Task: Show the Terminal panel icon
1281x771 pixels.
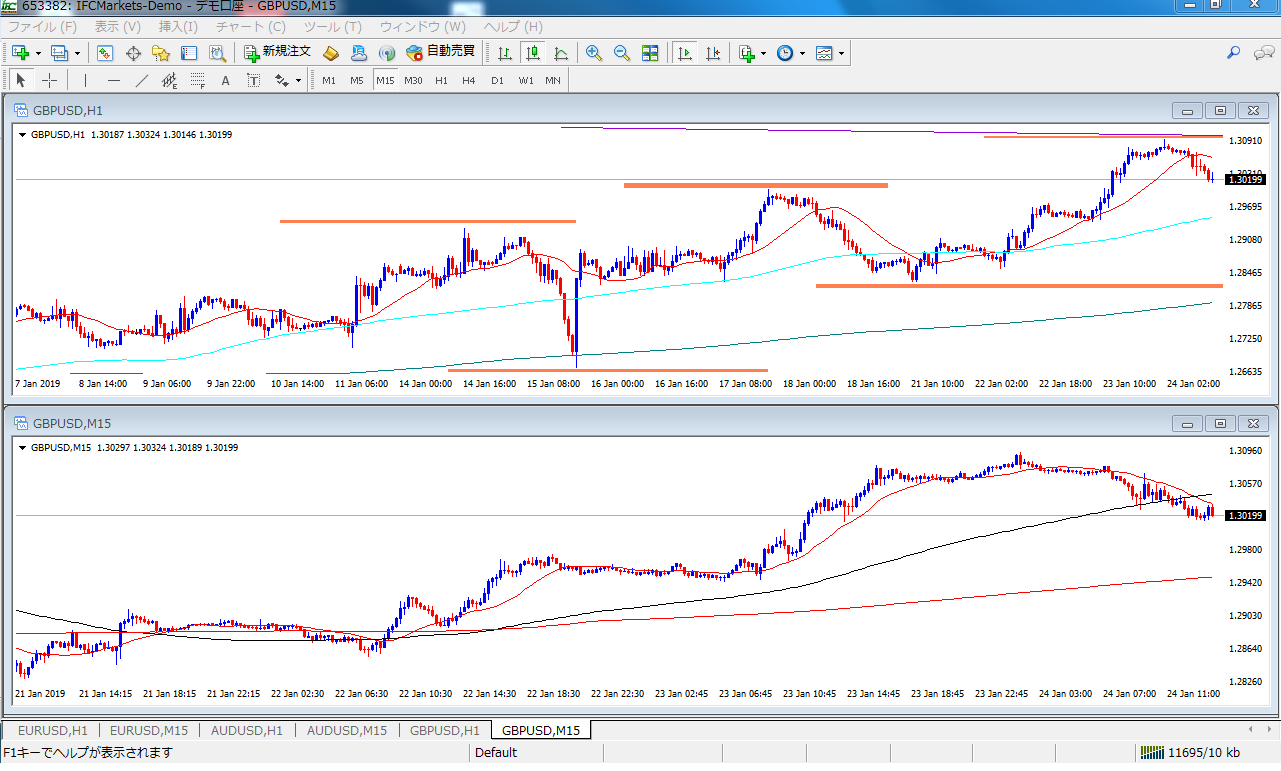Action: [x=189, y=53]
